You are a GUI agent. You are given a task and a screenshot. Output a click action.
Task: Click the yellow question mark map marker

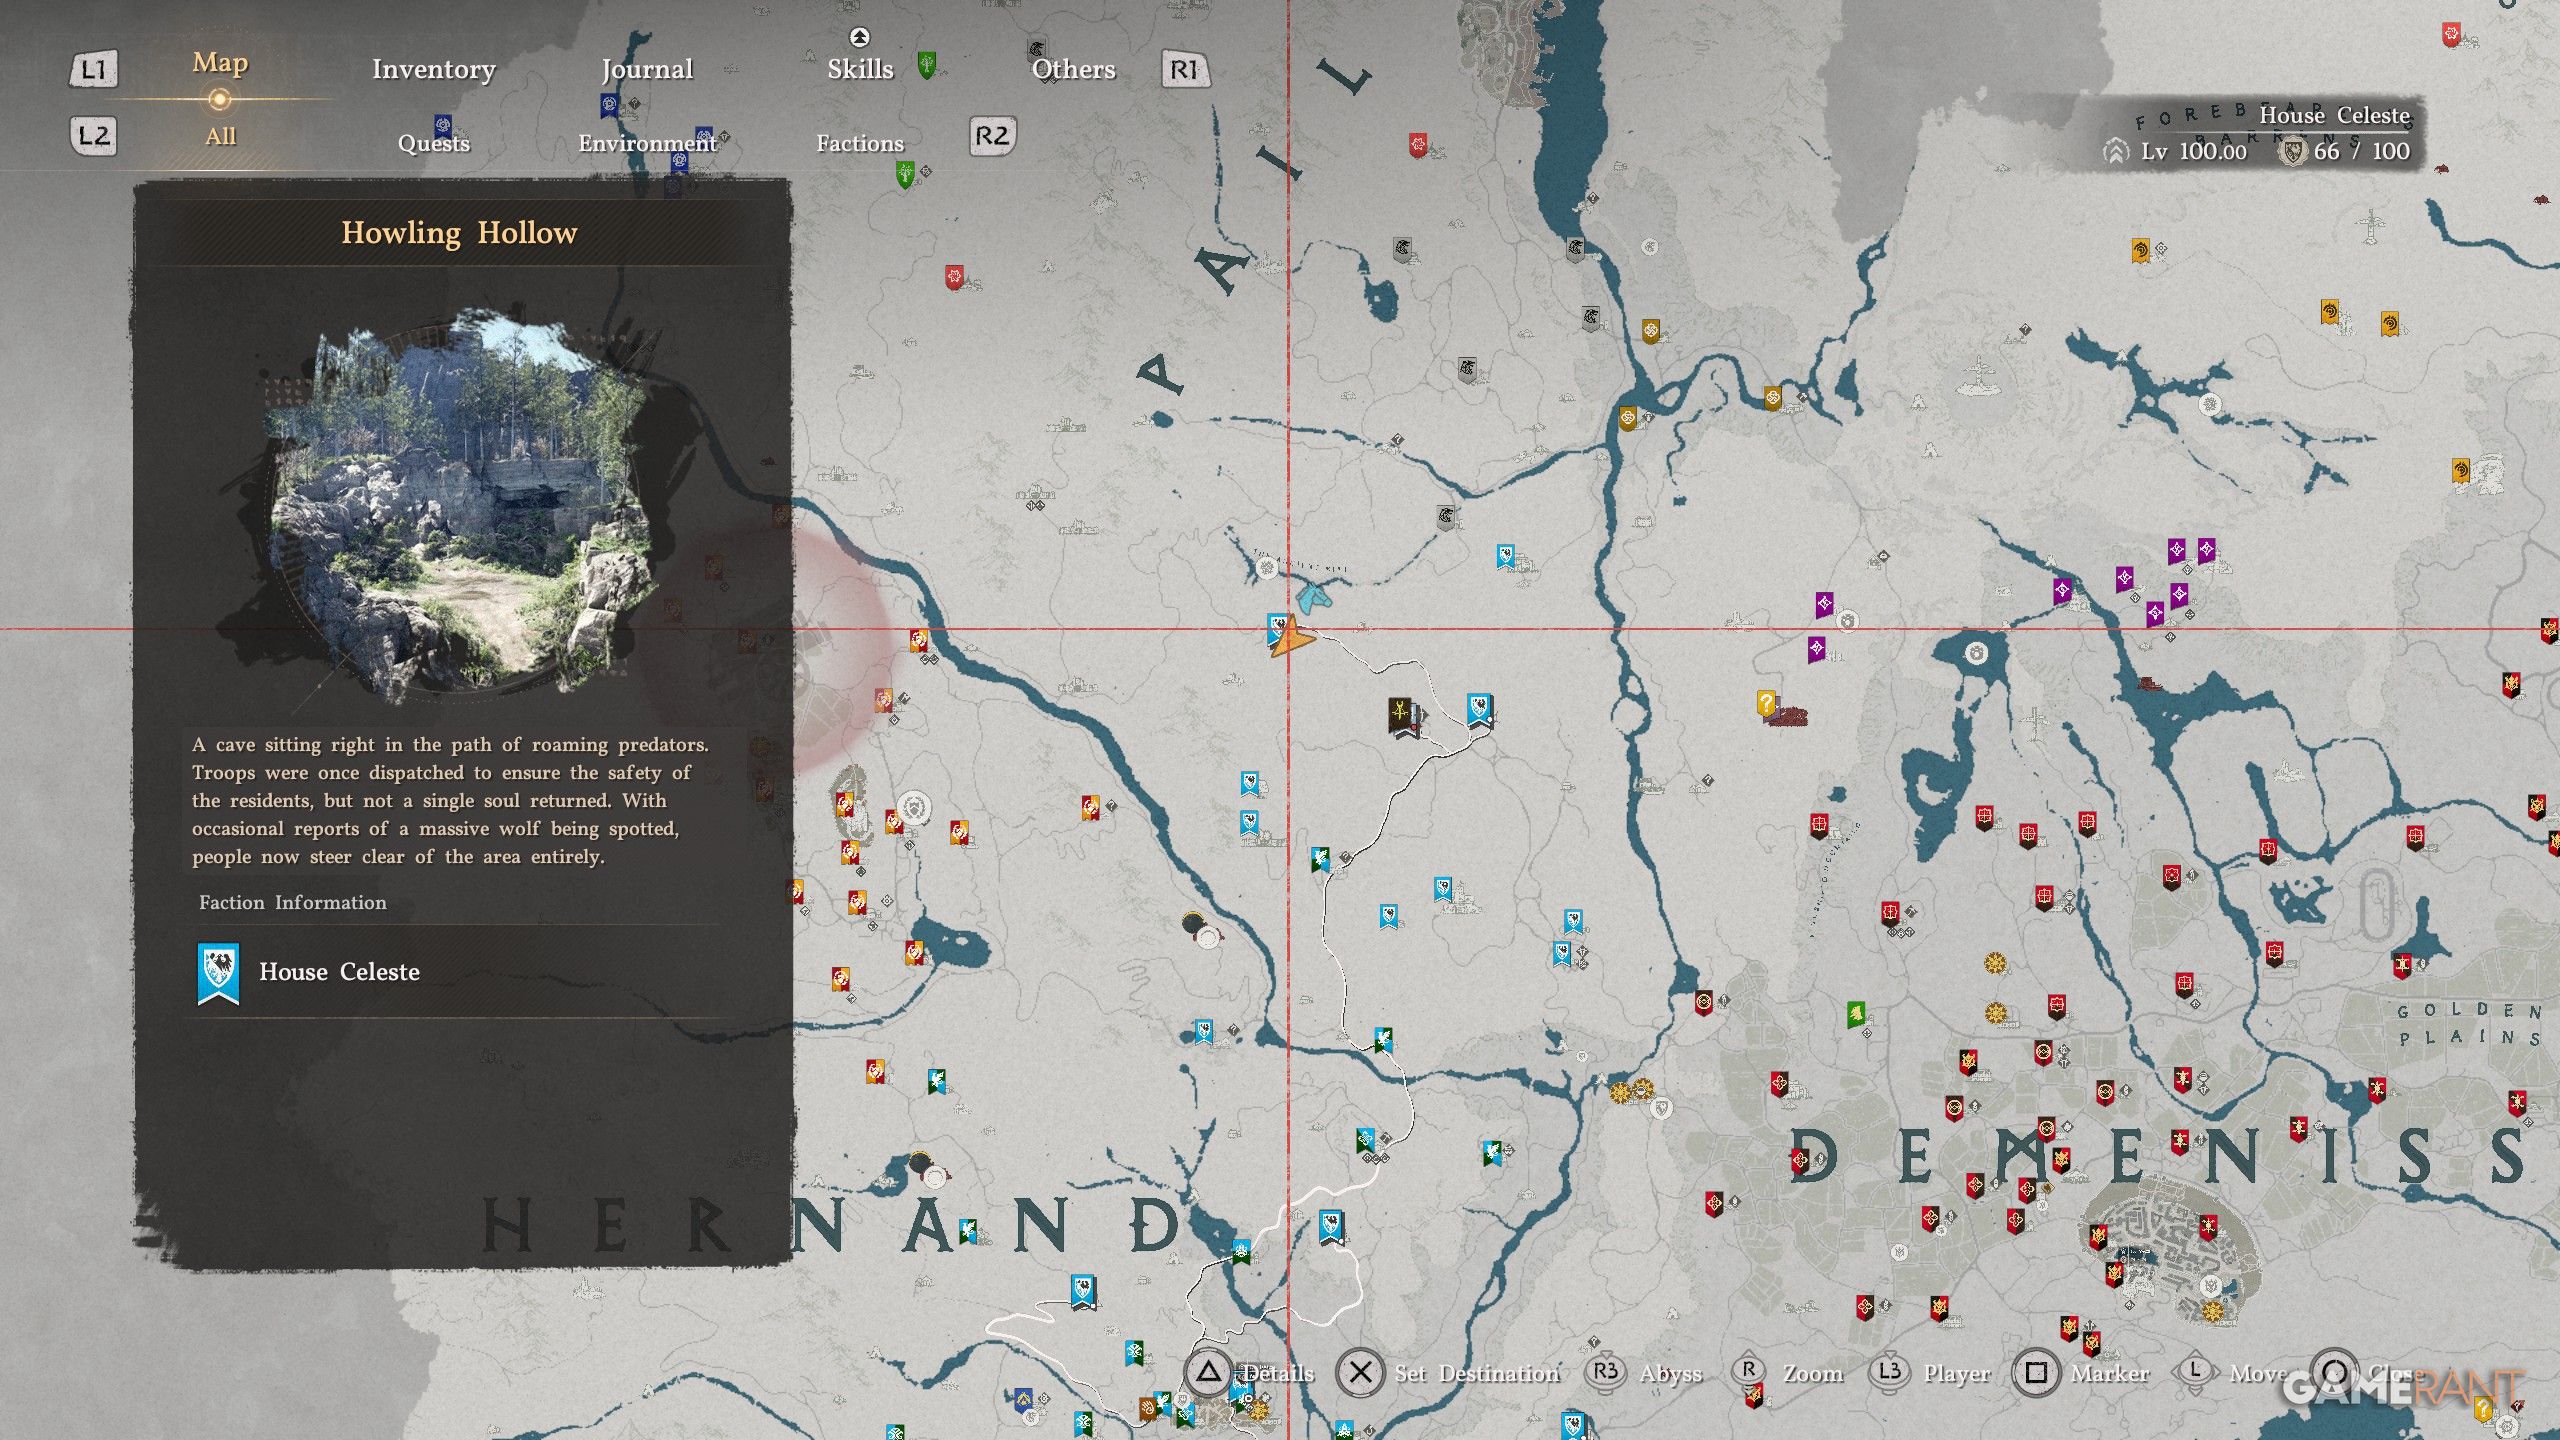tap(1766, 703)
